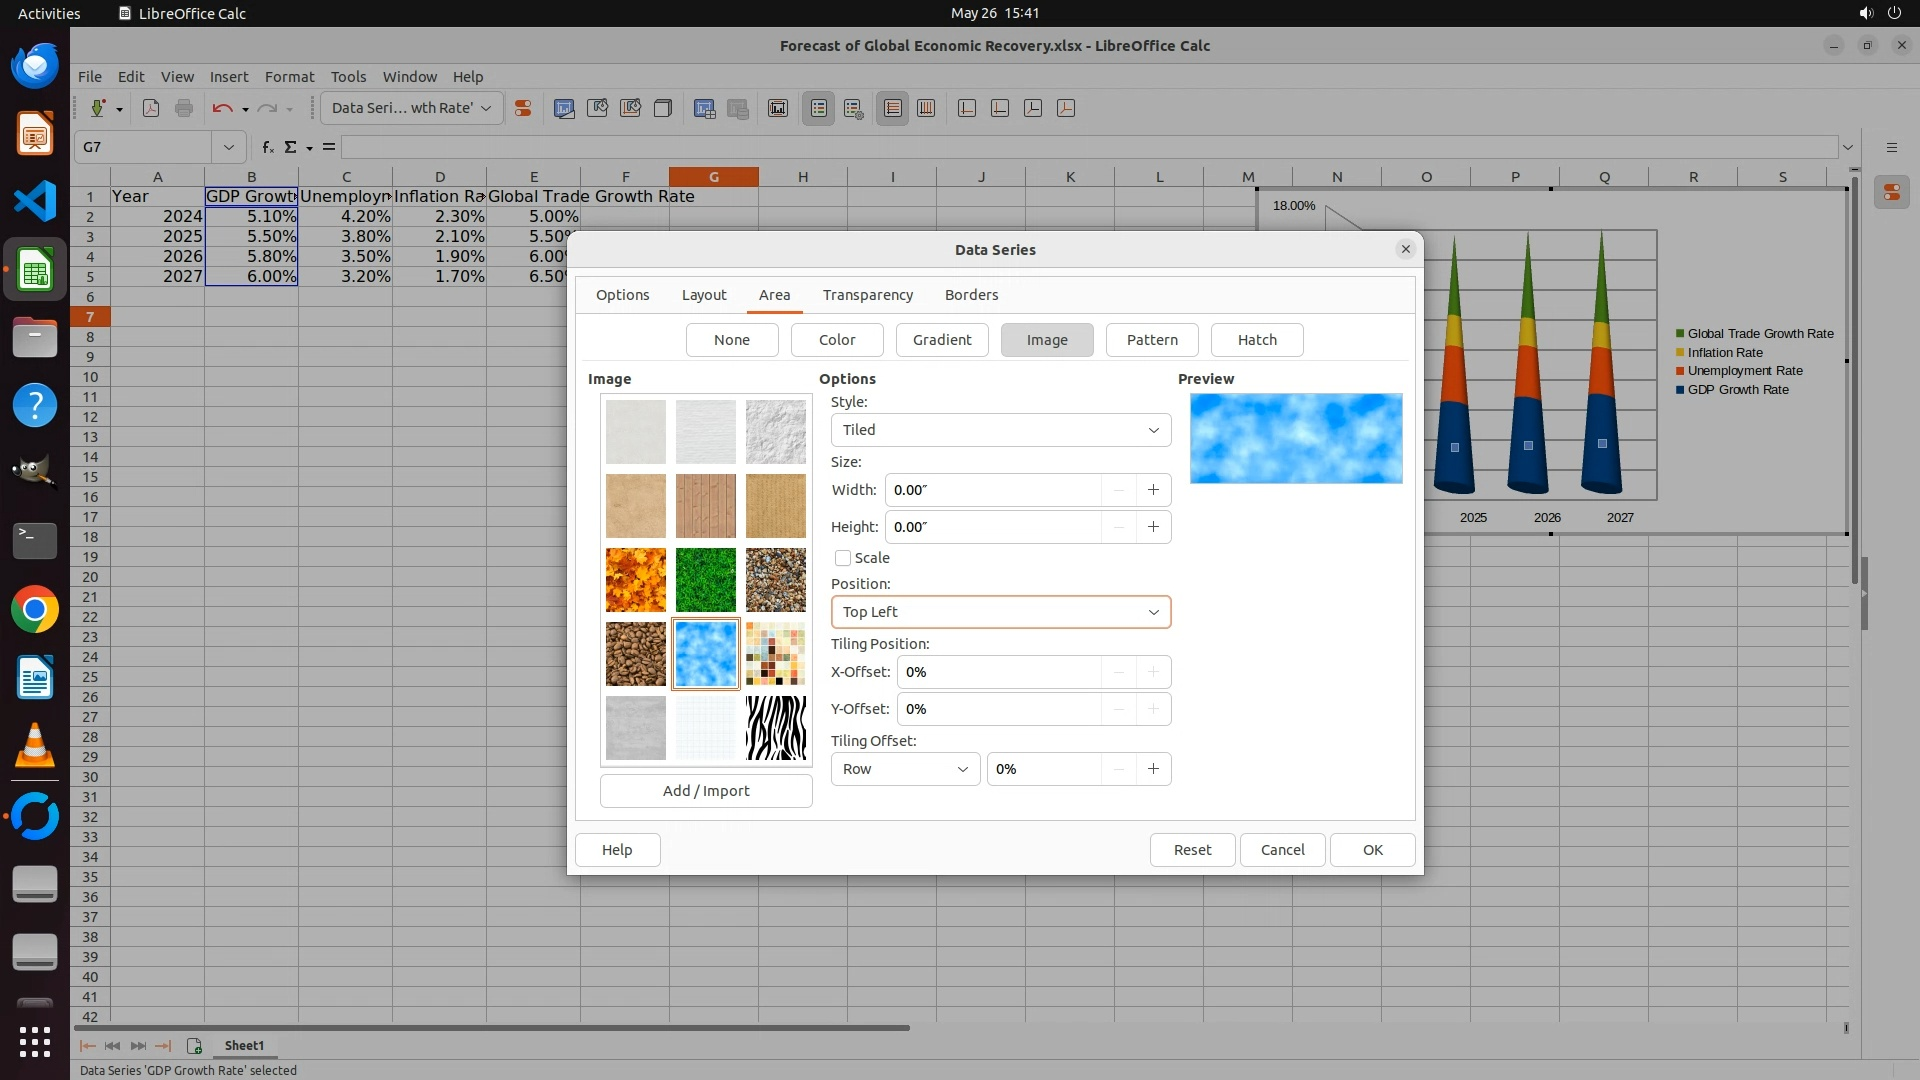Enable the Scale checkbox
This screenshot has width=1920, height=1080.
843,558
